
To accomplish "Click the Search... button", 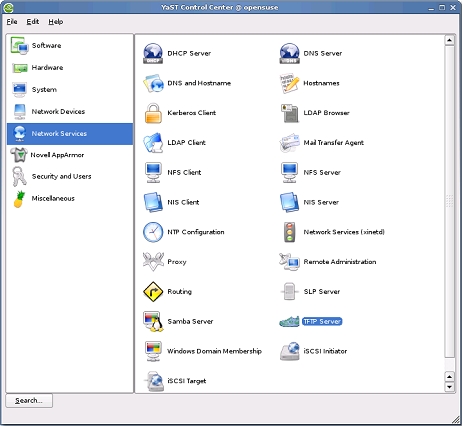I will coord(29,401).
